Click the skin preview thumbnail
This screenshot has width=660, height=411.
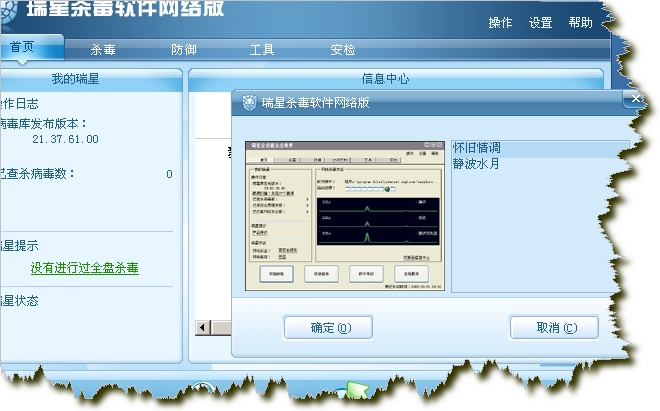tap(345, 216)
